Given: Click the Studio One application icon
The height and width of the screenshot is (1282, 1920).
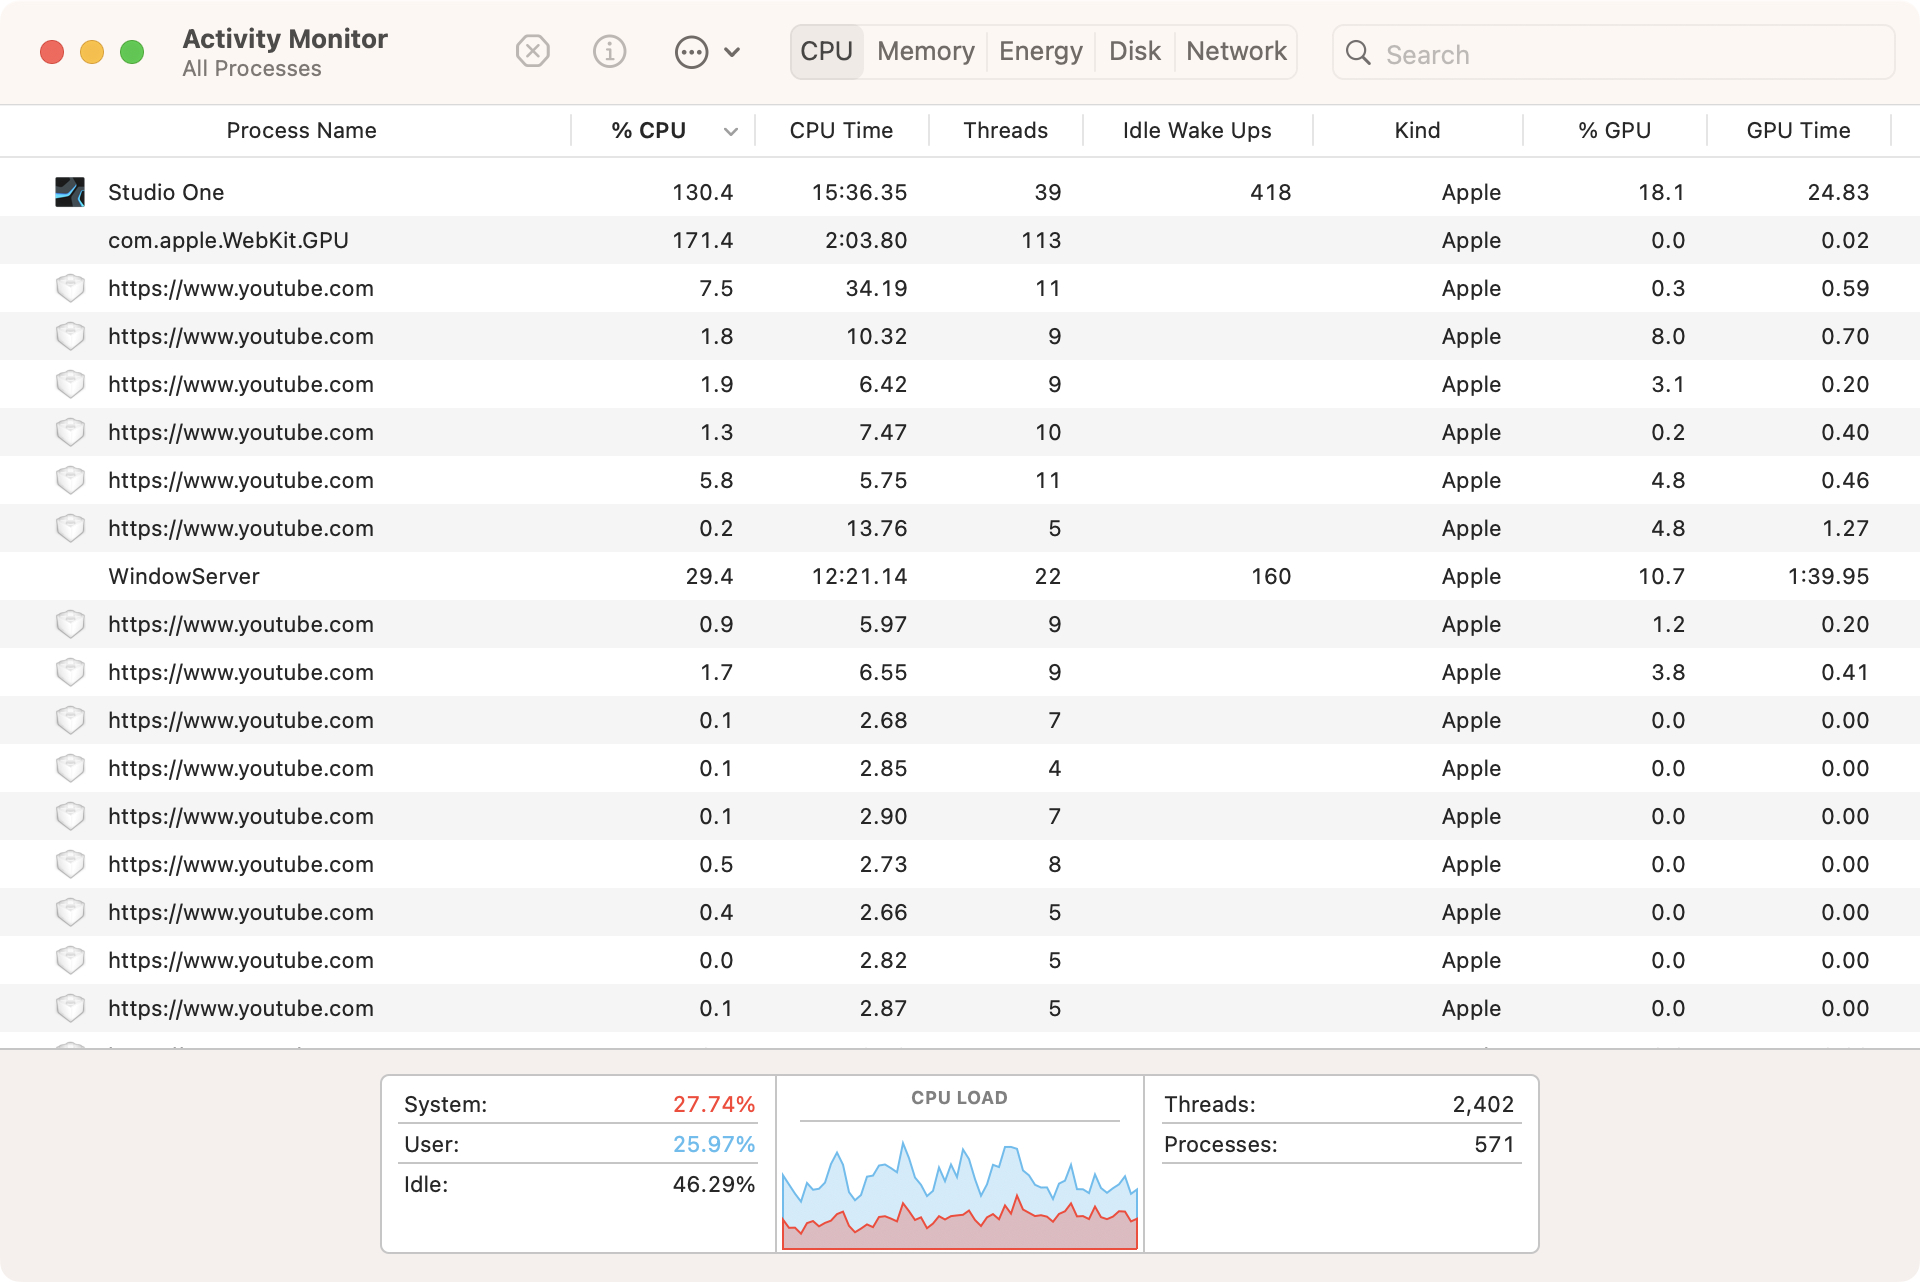Looking at the screenshot, I should click(x=70, y=191).
